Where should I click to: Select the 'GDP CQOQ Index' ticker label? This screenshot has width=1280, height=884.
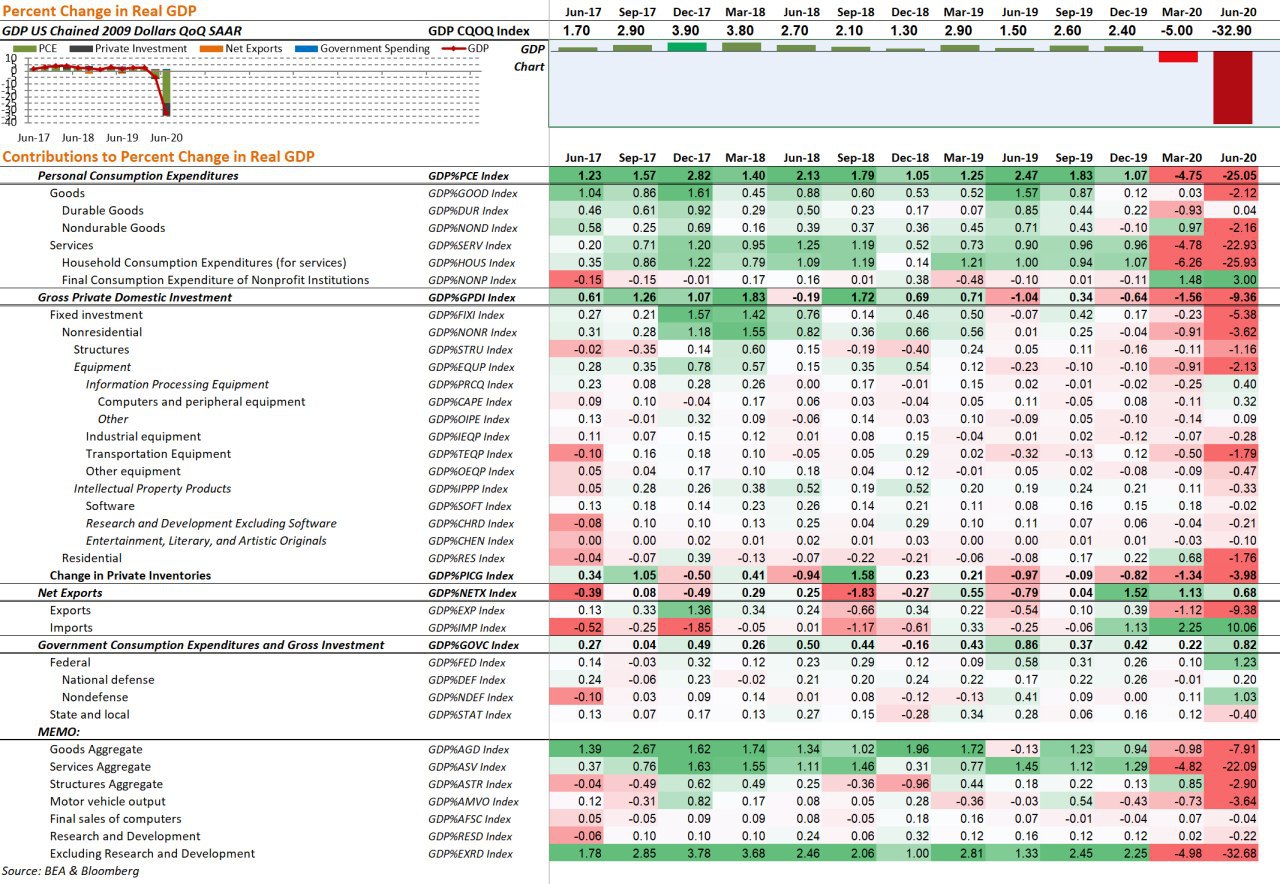click(x=479, y=31)
